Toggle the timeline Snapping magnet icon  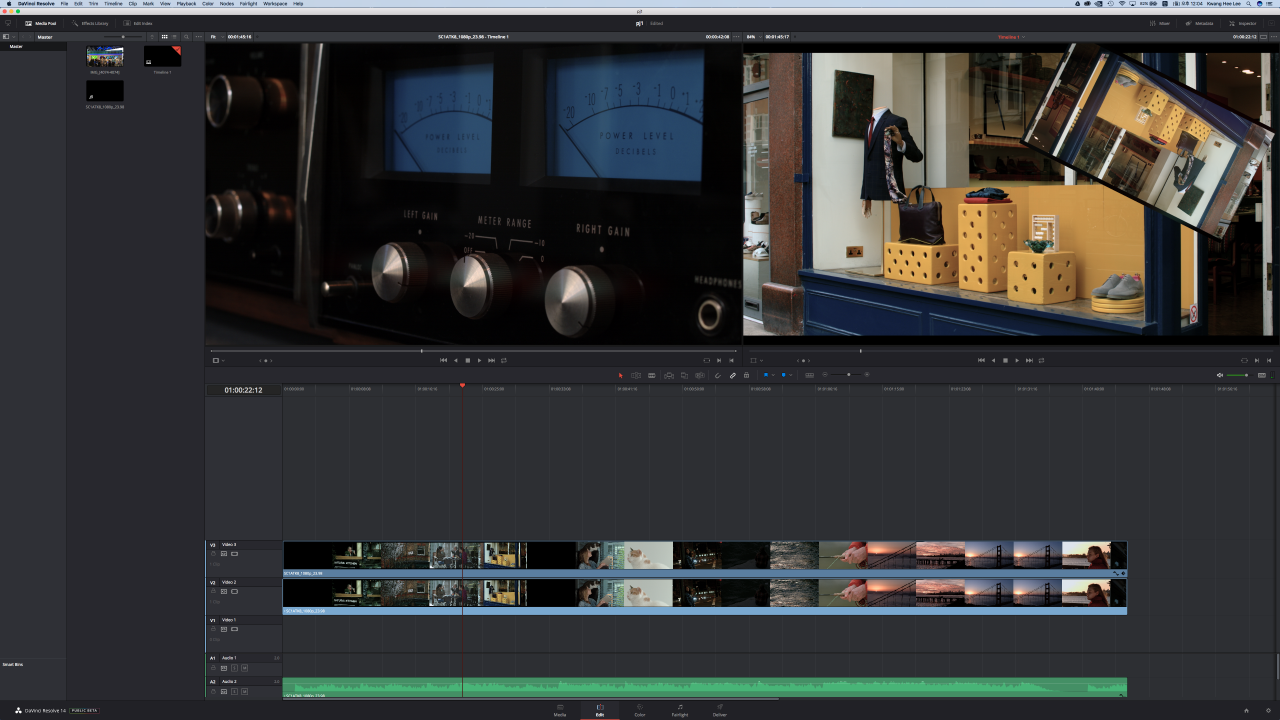(x=717, y=375)
